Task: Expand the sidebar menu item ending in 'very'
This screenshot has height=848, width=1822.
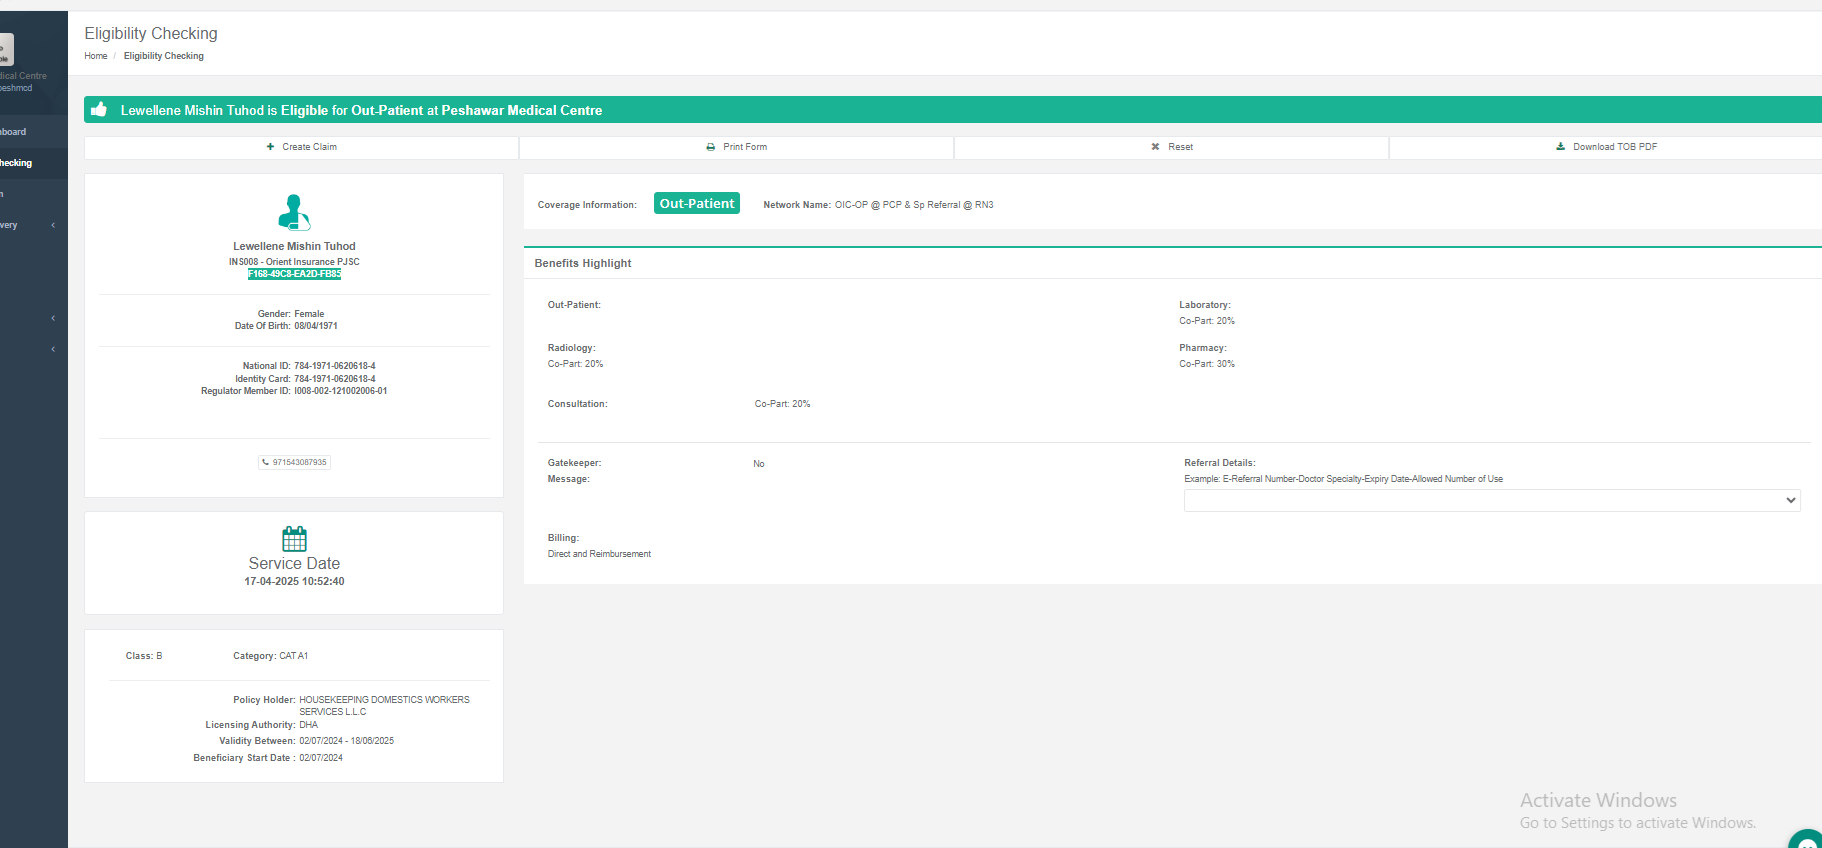Action: tap(30, 225)
